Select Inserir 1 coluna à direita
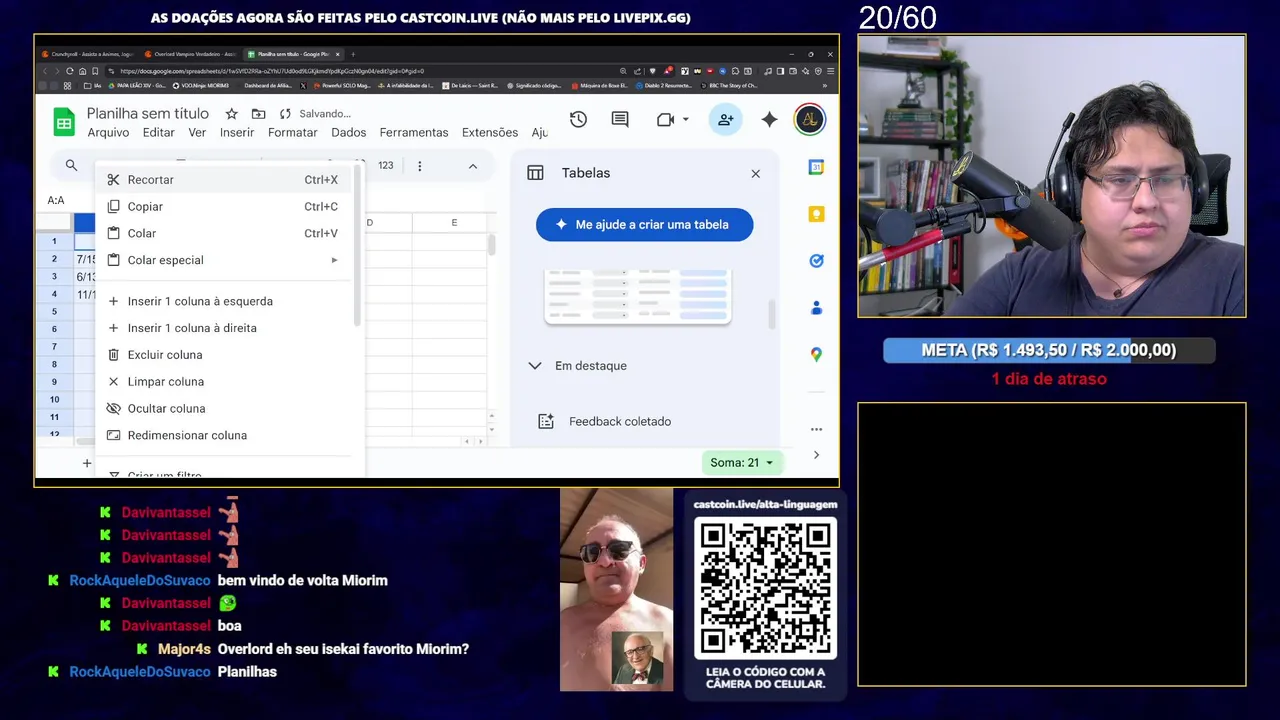The image size is (1280, 720). tap(224, 328)
